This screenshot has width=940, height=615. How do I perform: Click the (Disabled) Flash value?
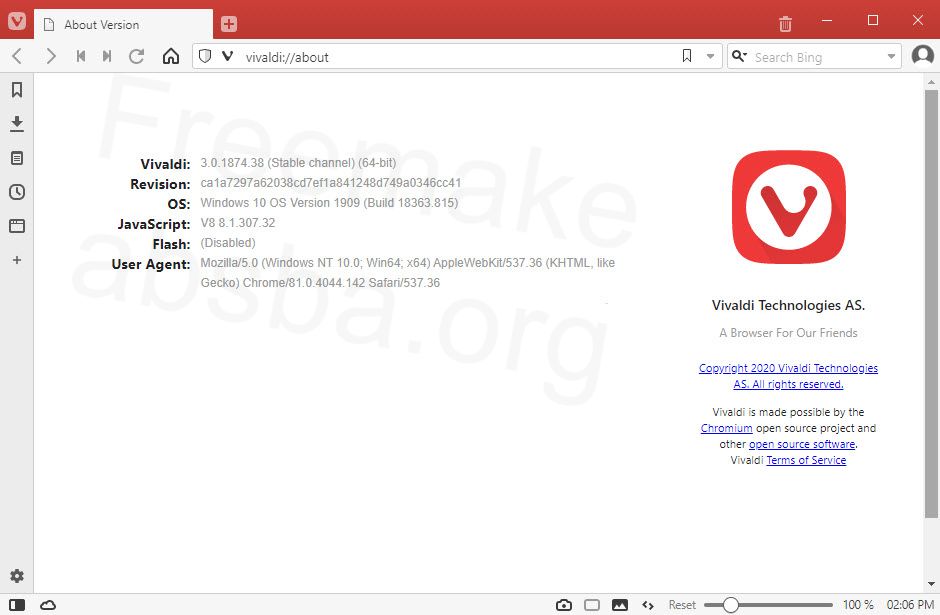pyautogui.click(x=228, y=243)
